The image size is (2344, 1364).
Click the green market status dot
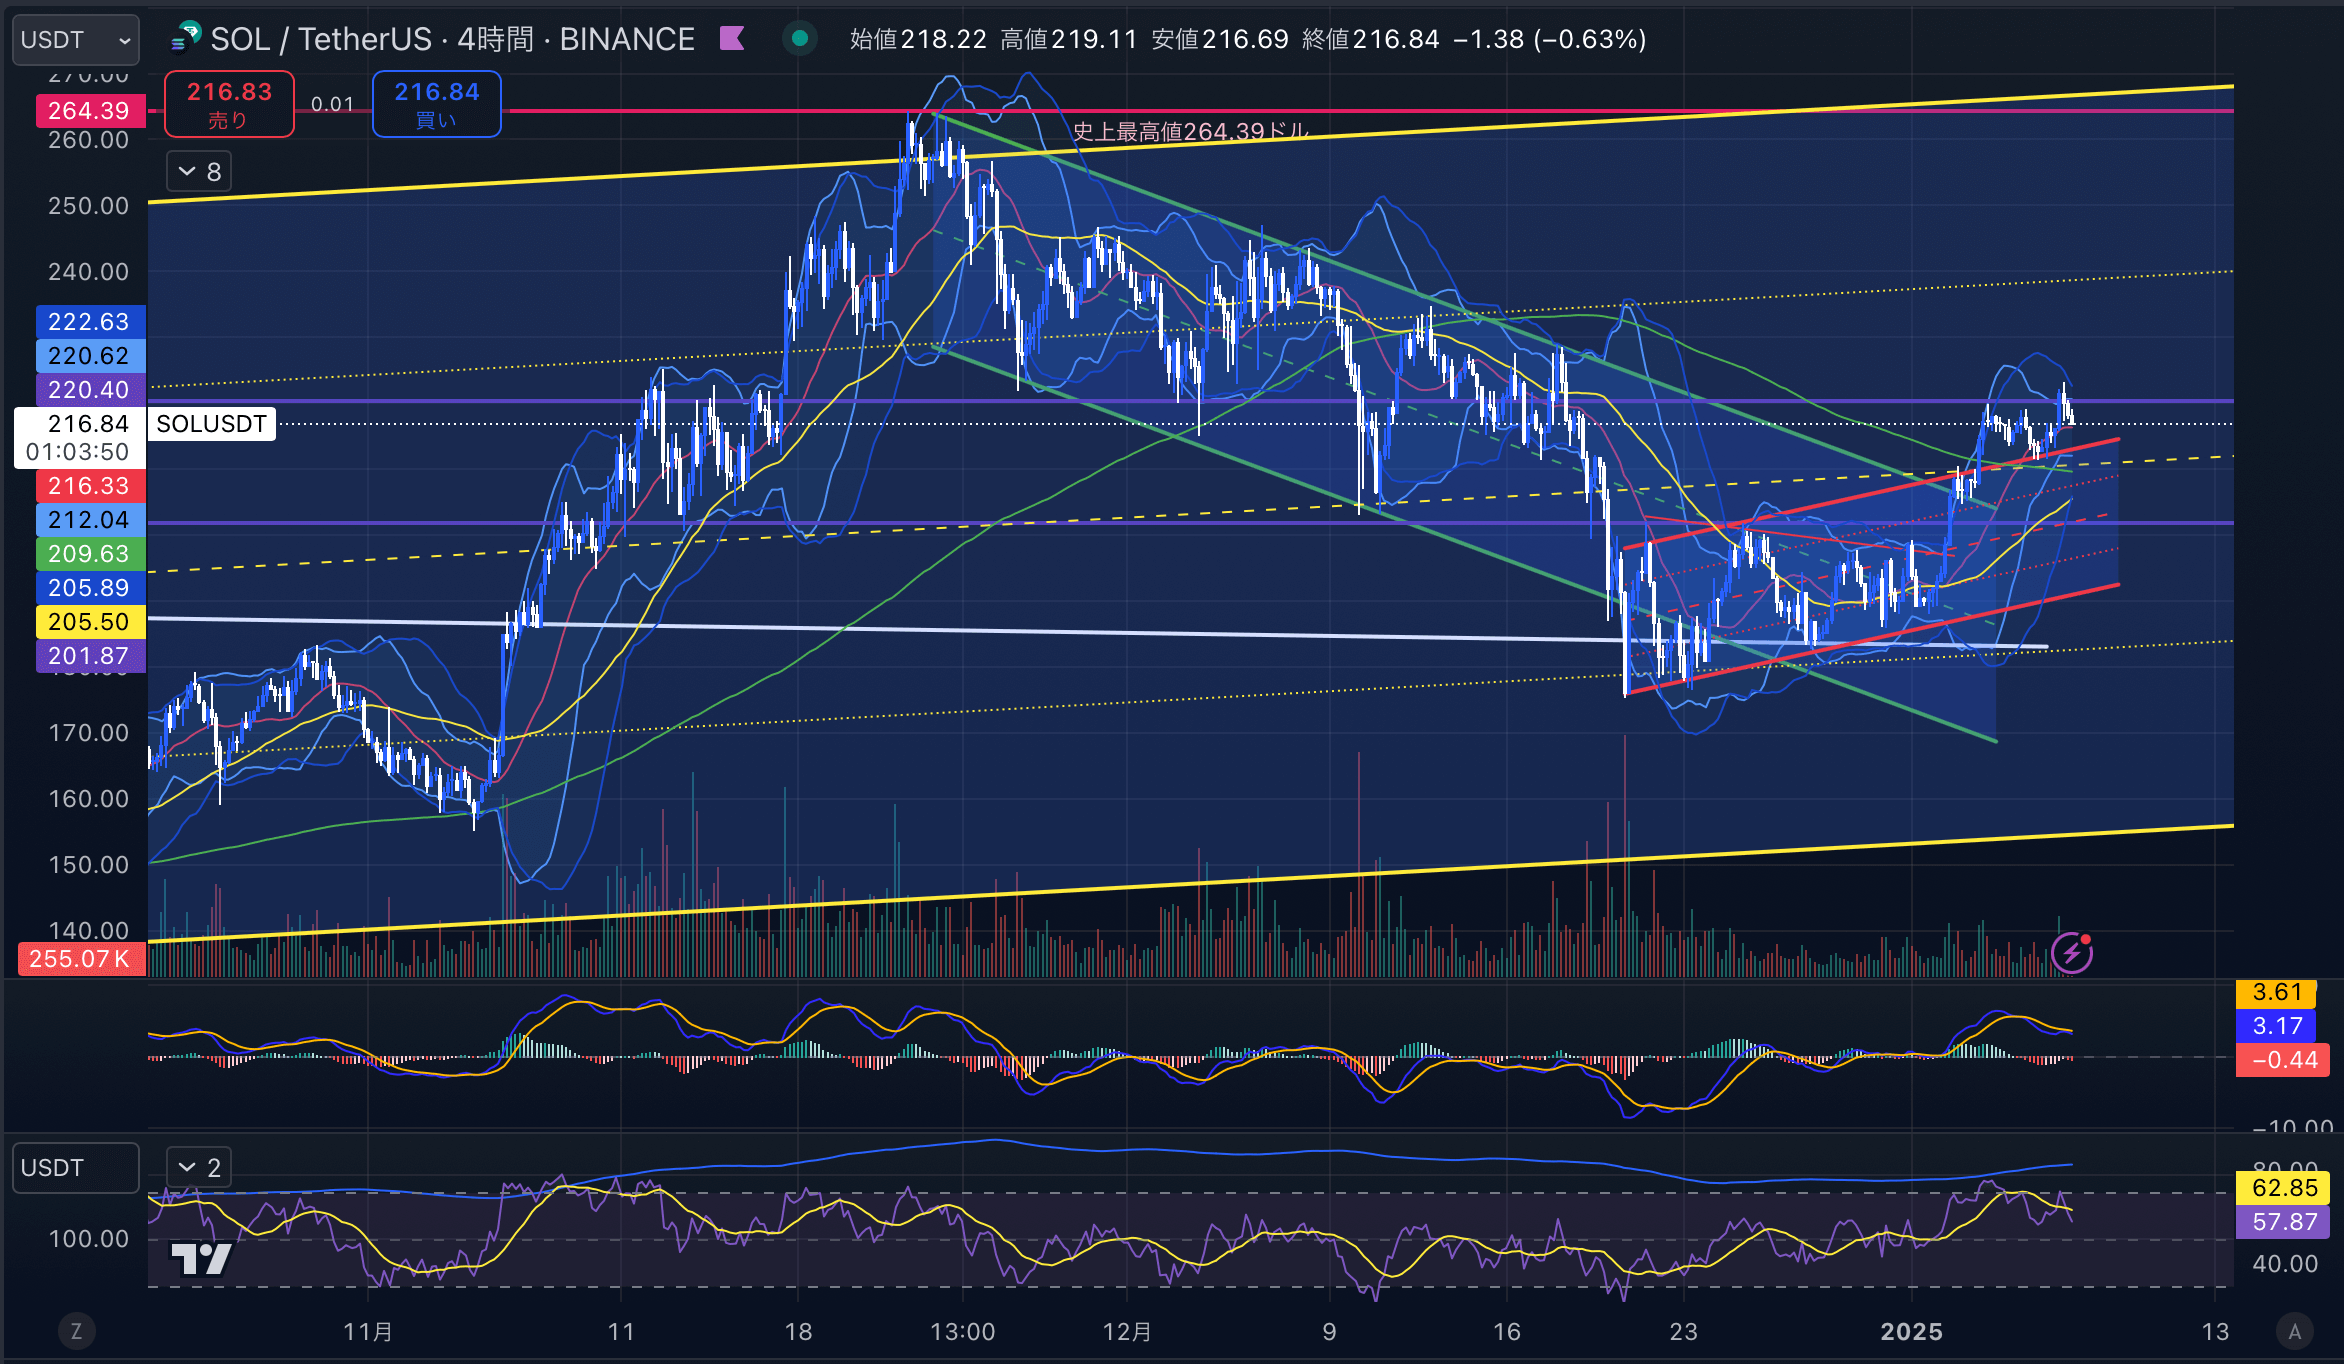800,39
